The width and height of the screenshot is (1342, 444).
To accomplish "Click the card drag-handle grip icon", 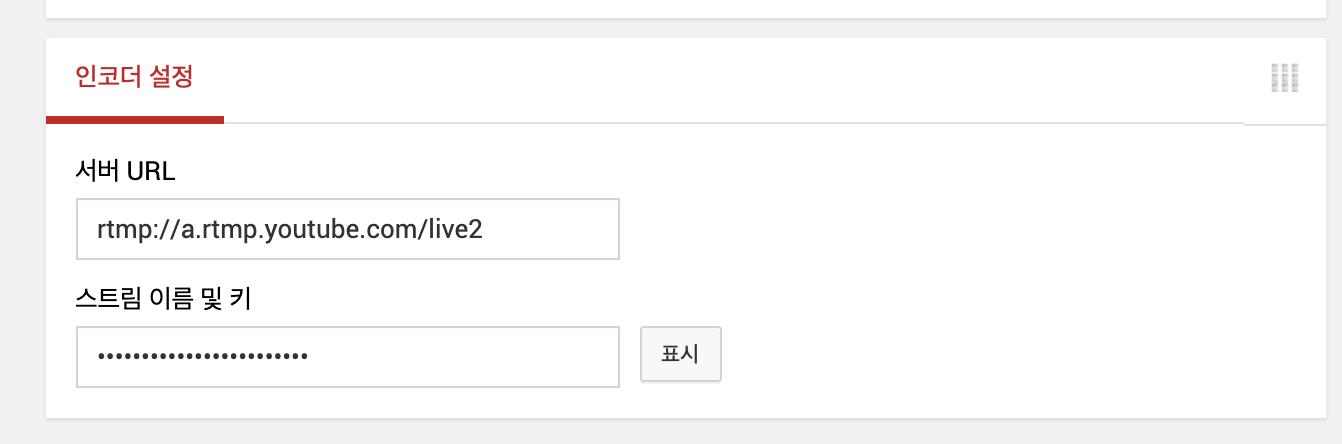I will click(1284, 78).
